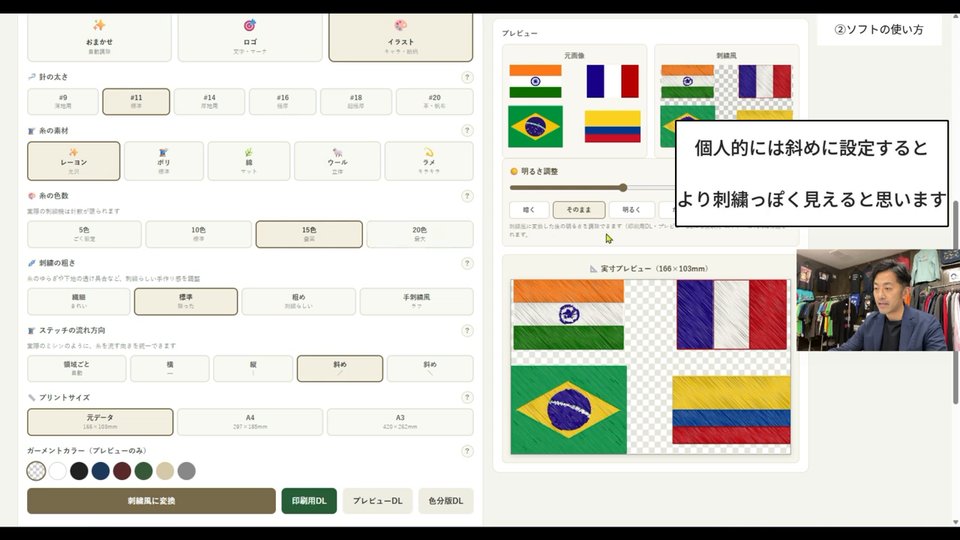Pick white garment color swatch
The image size is (960, 540).
58,471
